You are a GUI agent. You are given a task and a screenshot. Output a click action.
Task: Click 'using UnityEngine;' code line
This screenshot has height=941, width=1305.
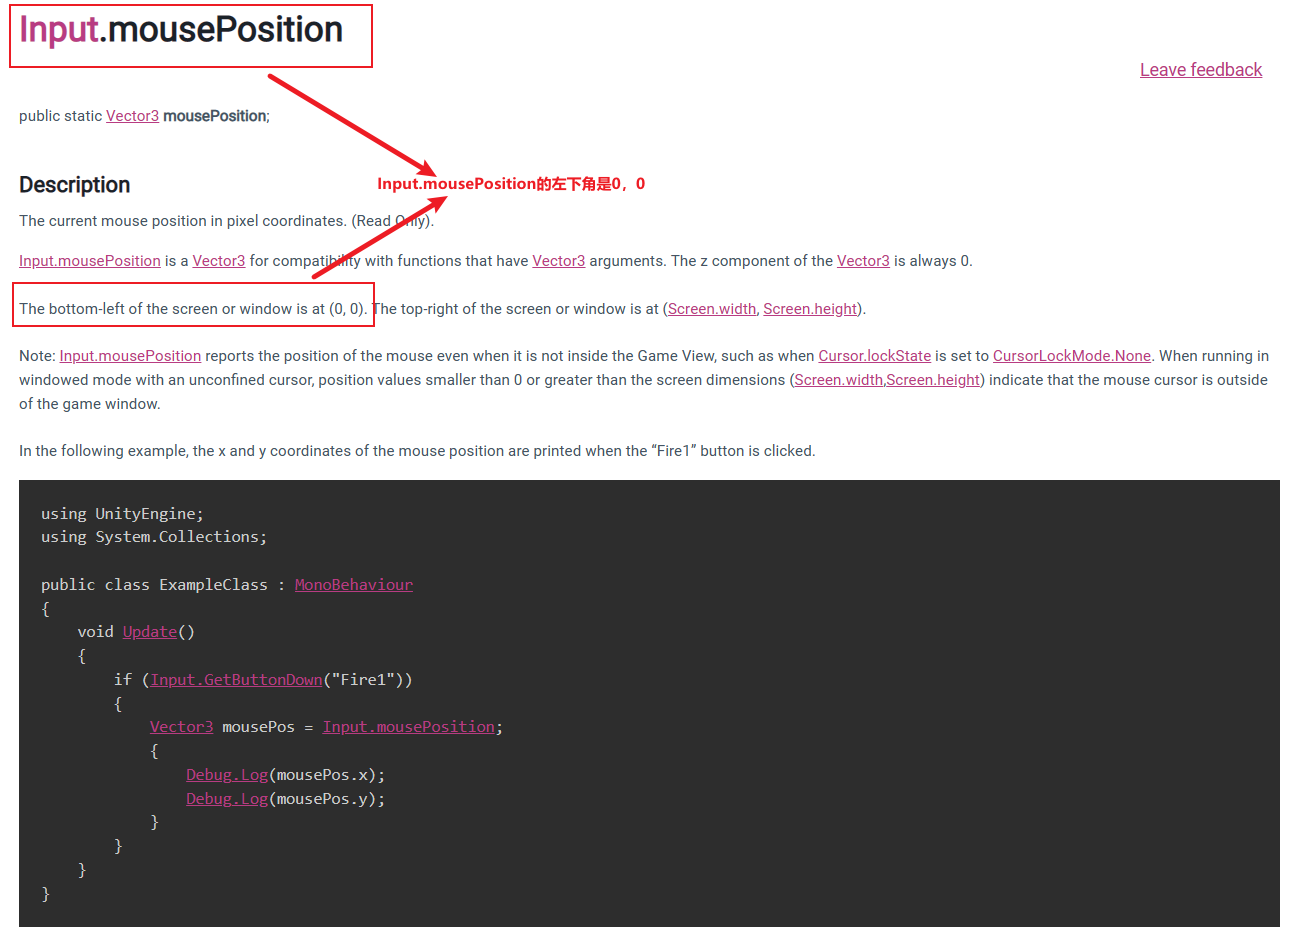click(x=122, y=514)
